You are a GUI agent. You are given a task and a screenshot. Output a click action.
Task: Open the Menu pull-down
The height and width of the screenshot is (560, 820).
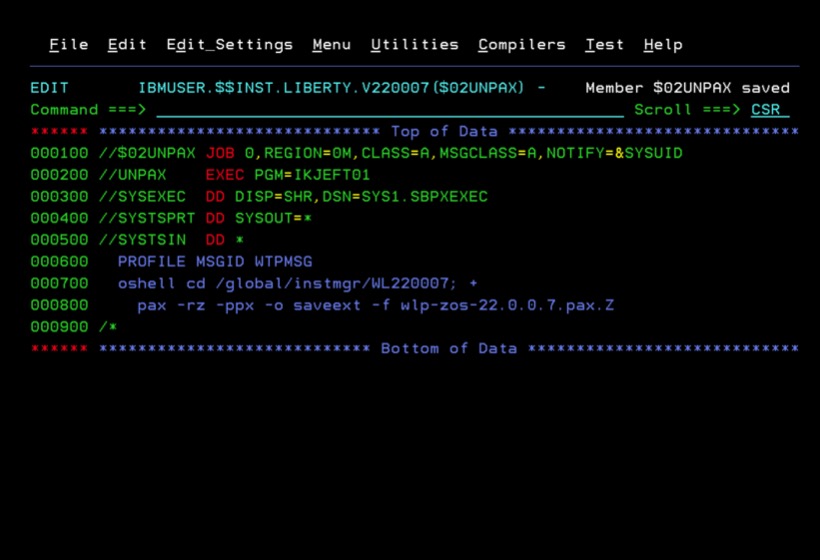click(332, 45)
